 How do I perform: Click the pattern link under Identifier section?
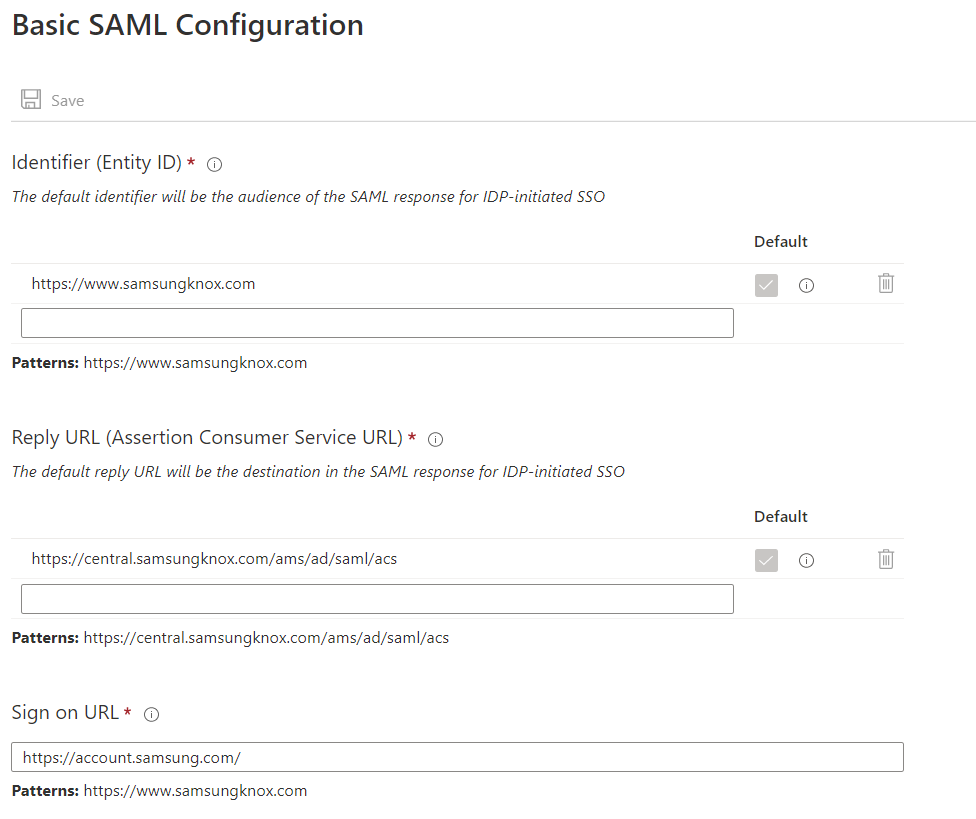(x=195, y=362)
